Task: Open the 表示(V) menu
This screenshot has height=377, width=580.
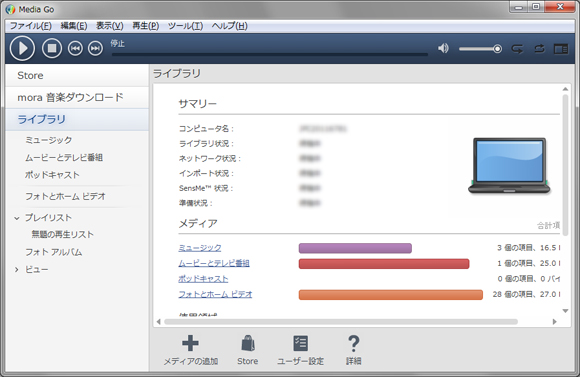Action: coord(110,26)
